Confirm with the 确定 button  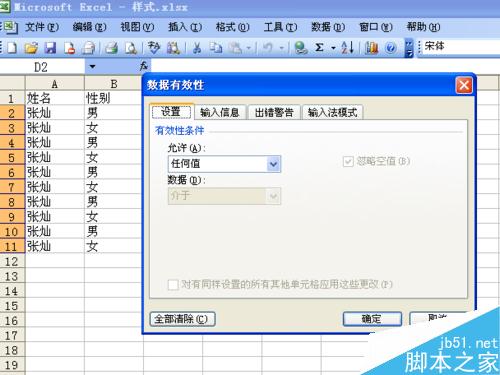click(372, 319)
